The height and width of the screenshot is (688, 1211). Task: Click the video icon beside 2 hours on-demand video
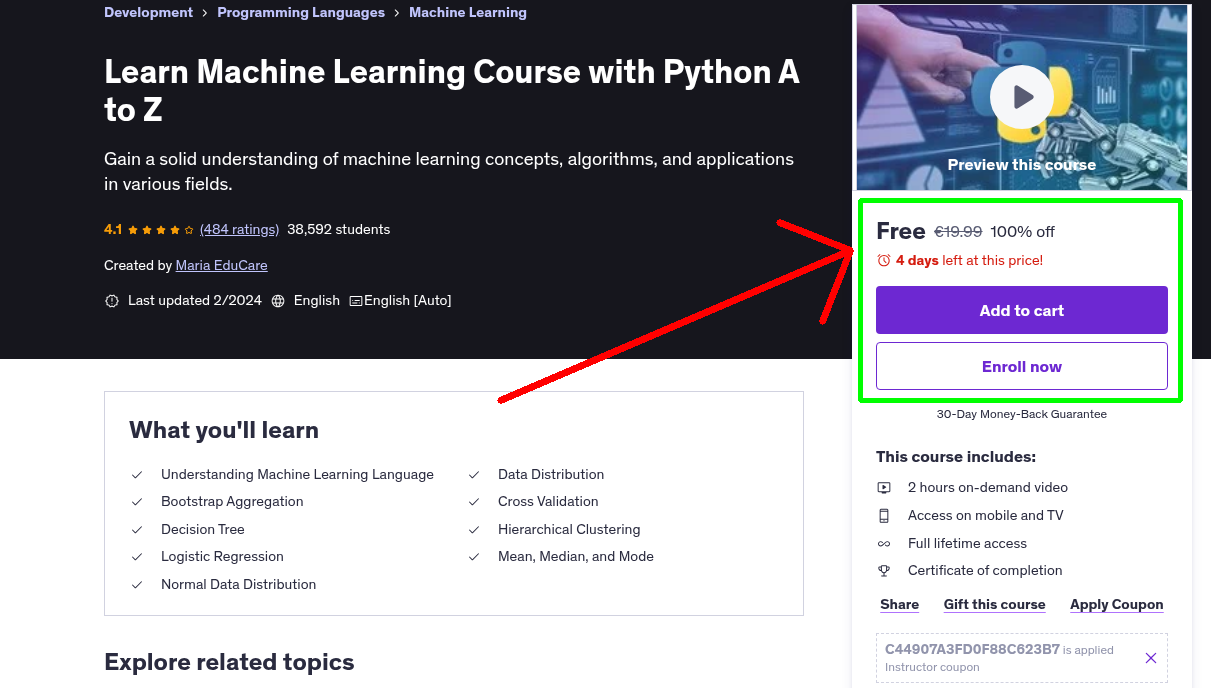tap(884, 488)
